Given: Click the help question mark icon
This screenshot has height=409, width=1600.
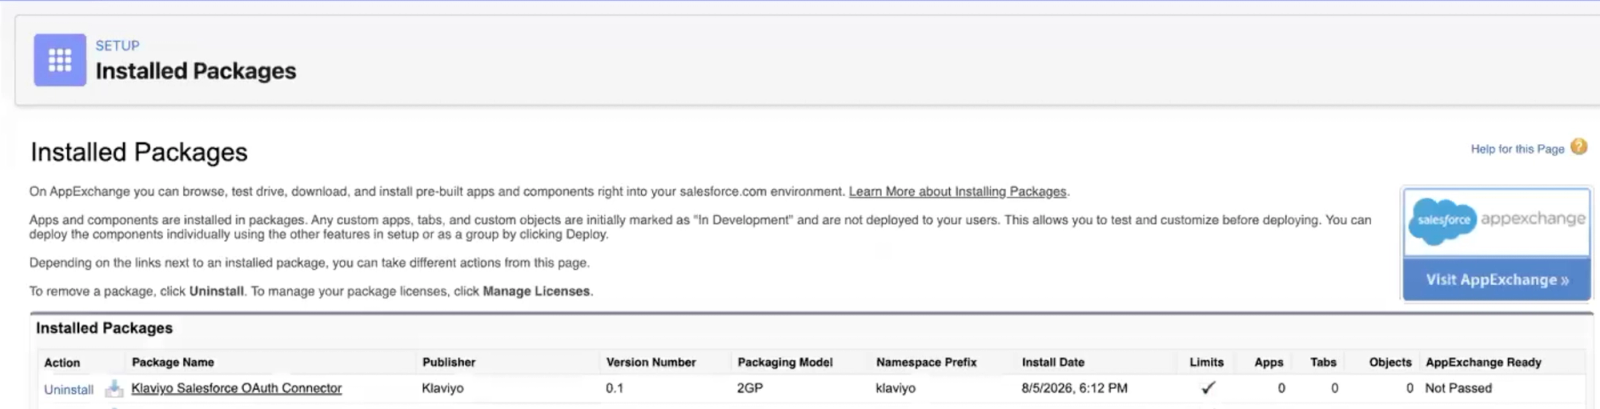Looking at the screenshot, I should 1579,147.
